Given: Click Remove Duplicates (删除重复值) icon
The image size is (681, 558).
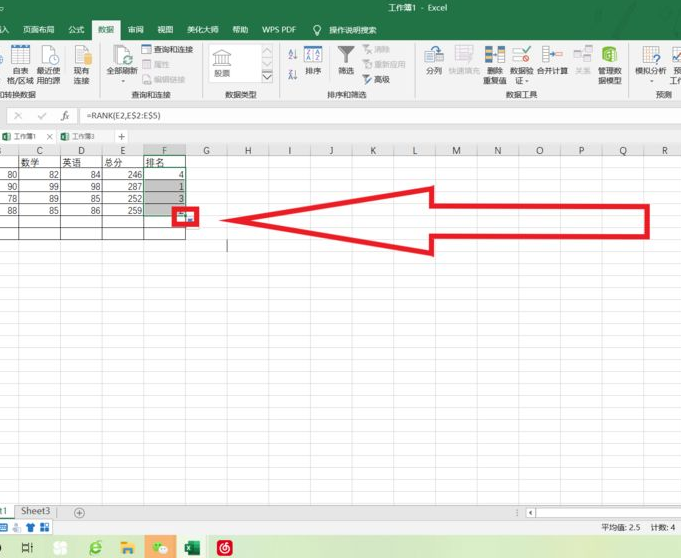Looking at the screenshot, I should 494,60.
